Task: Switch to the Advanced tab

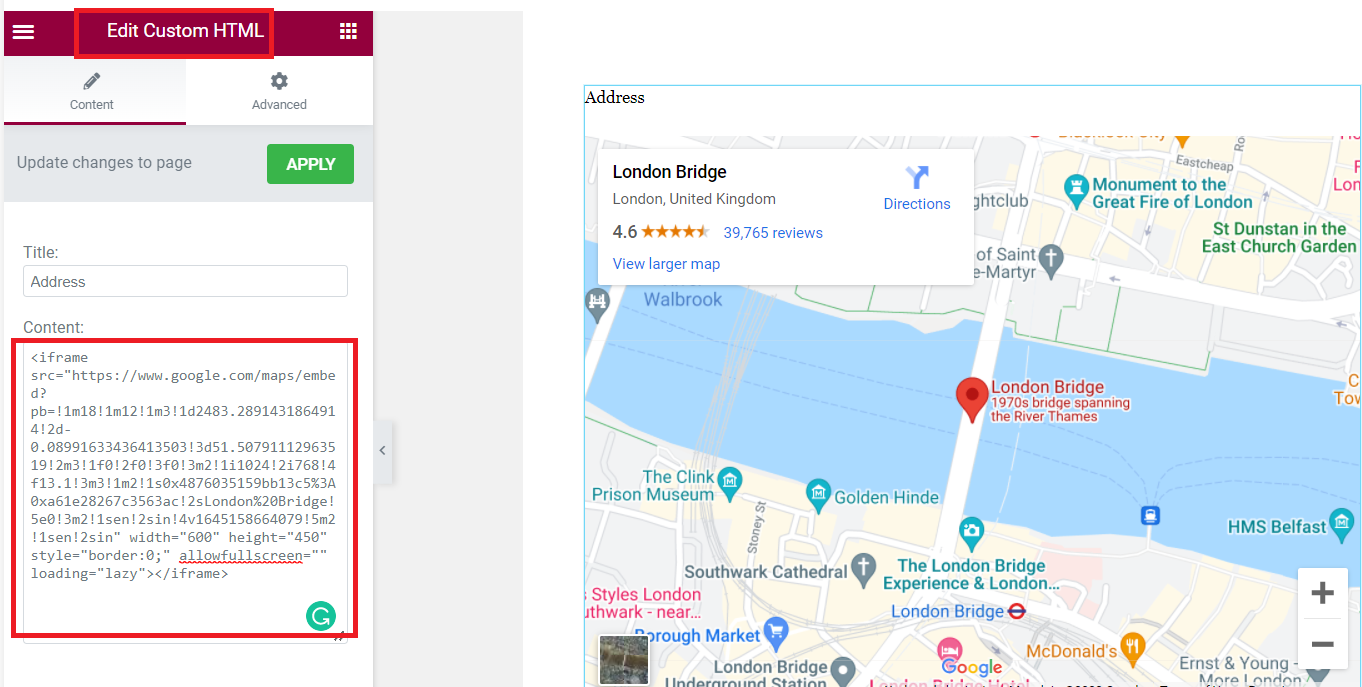Action: 279,91
